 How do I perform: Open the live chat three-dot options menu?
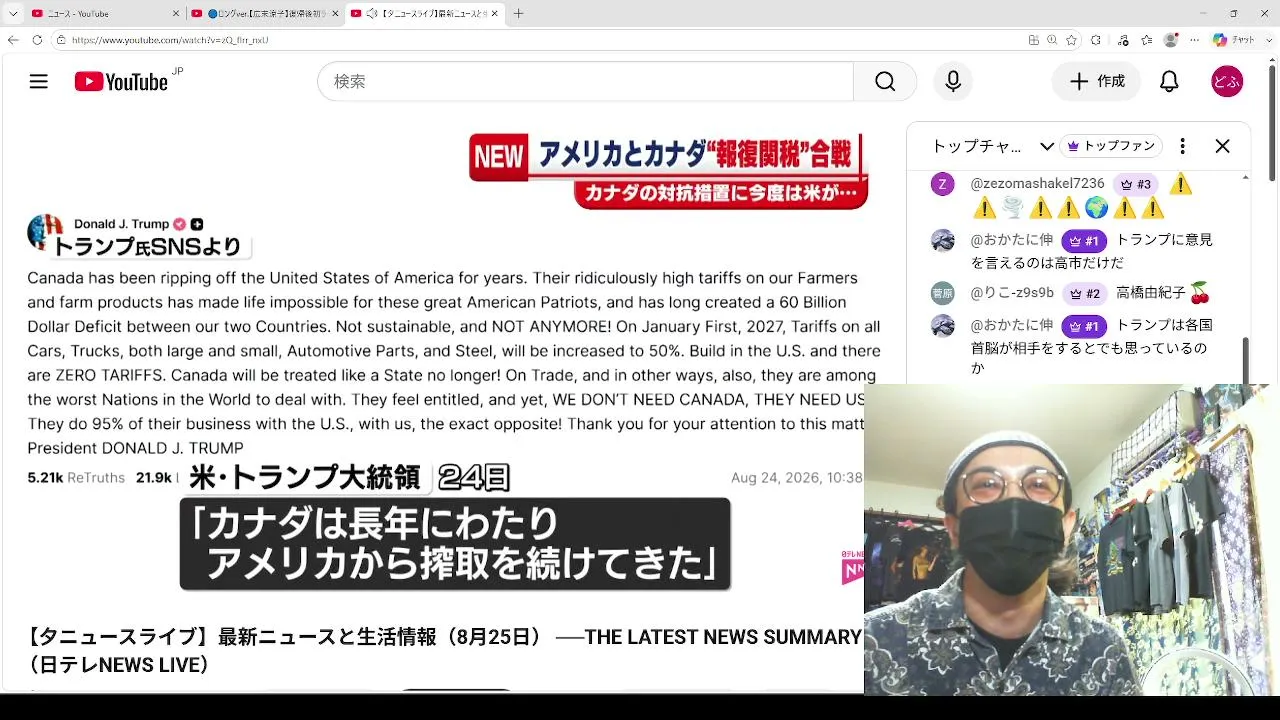(1182, 146)
